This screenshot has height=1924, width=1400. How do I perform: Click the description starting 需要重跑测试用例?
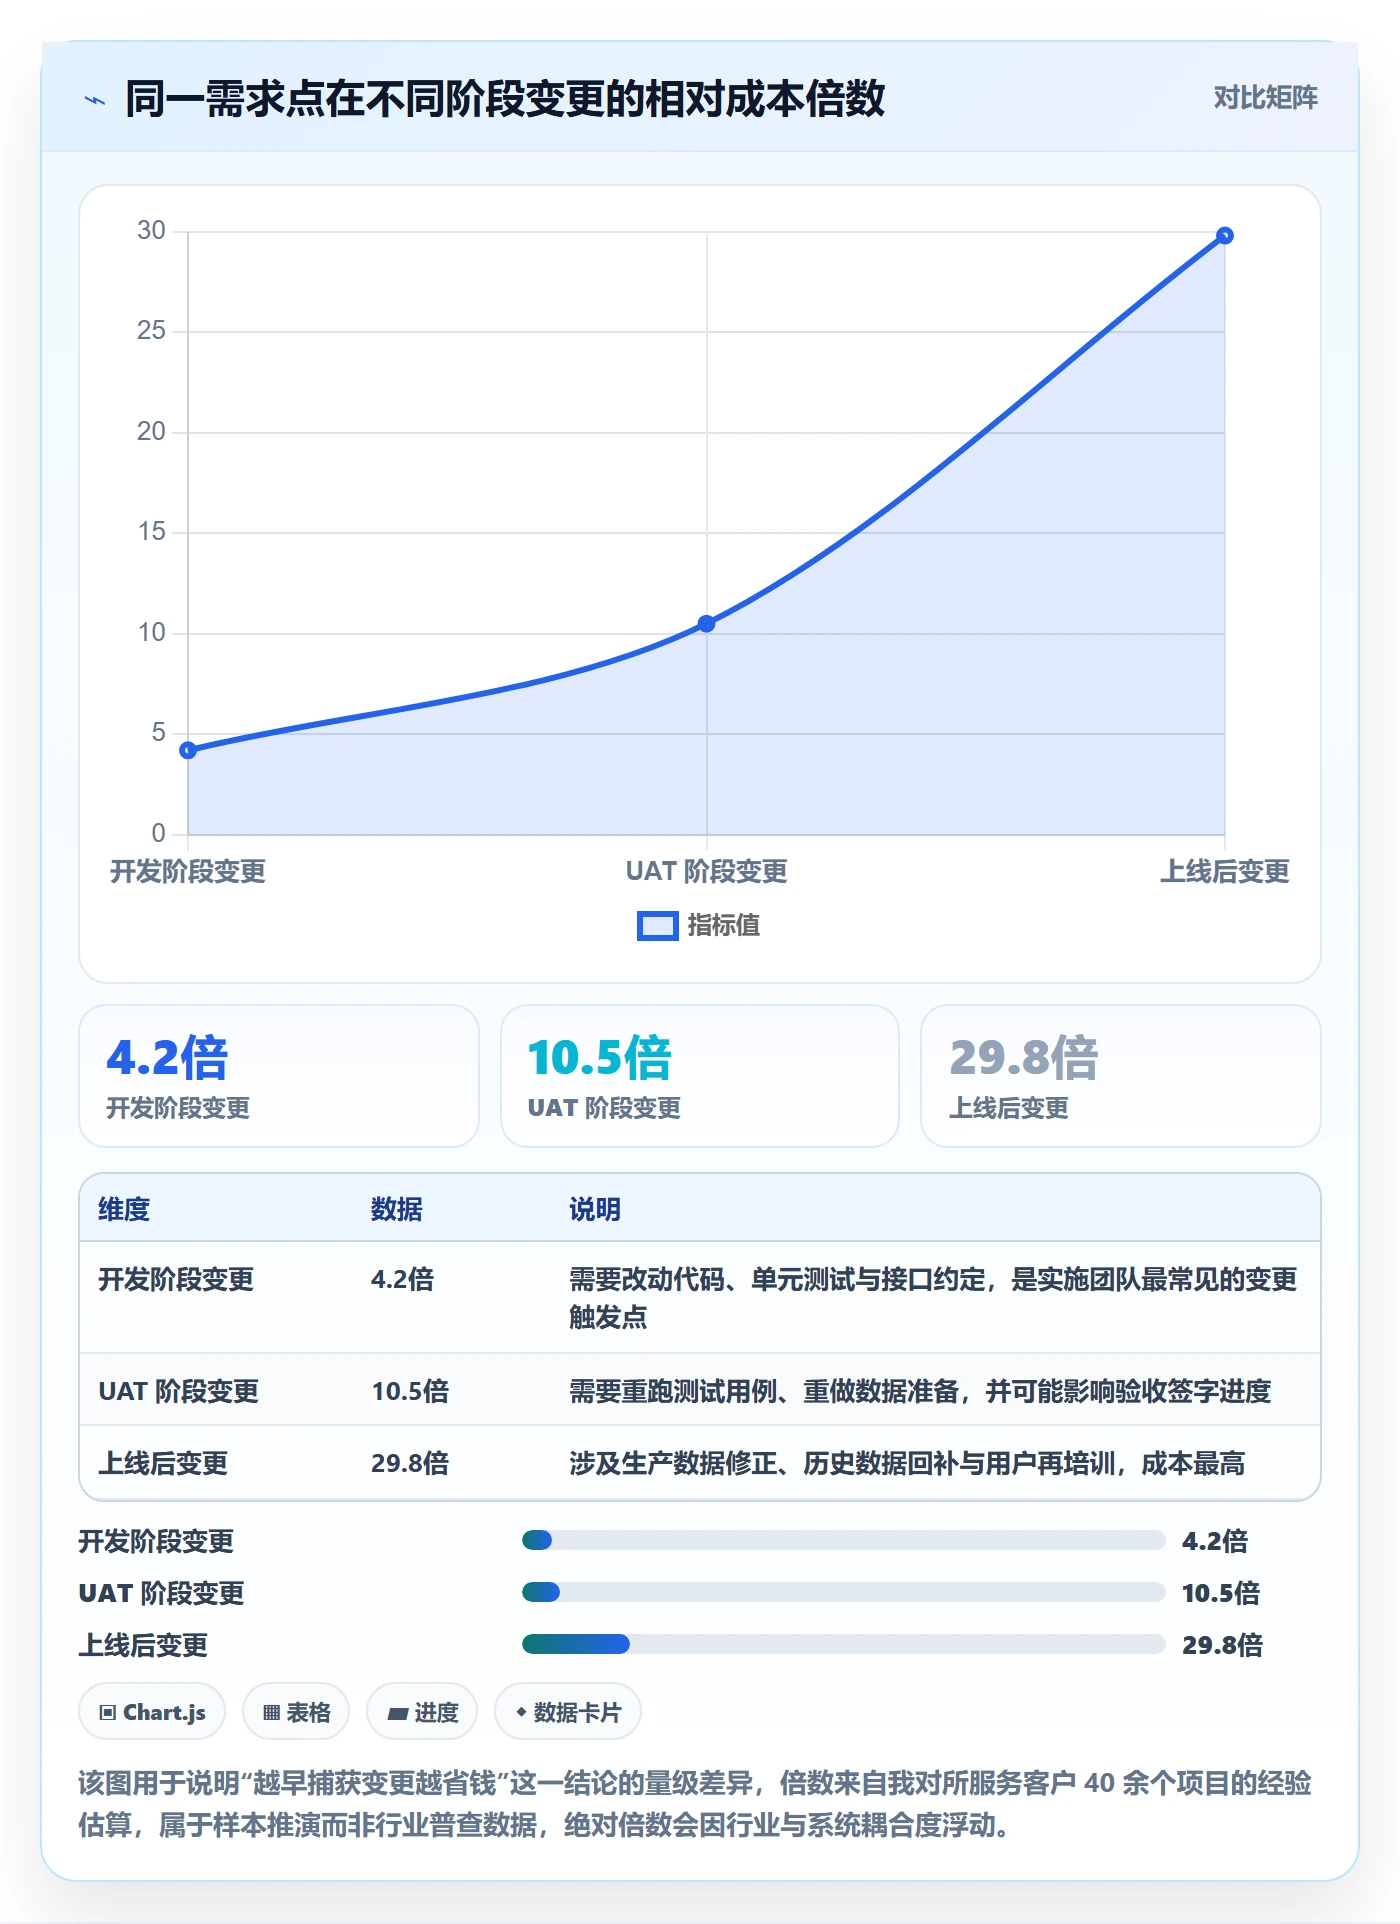[x=920, y=1391]
